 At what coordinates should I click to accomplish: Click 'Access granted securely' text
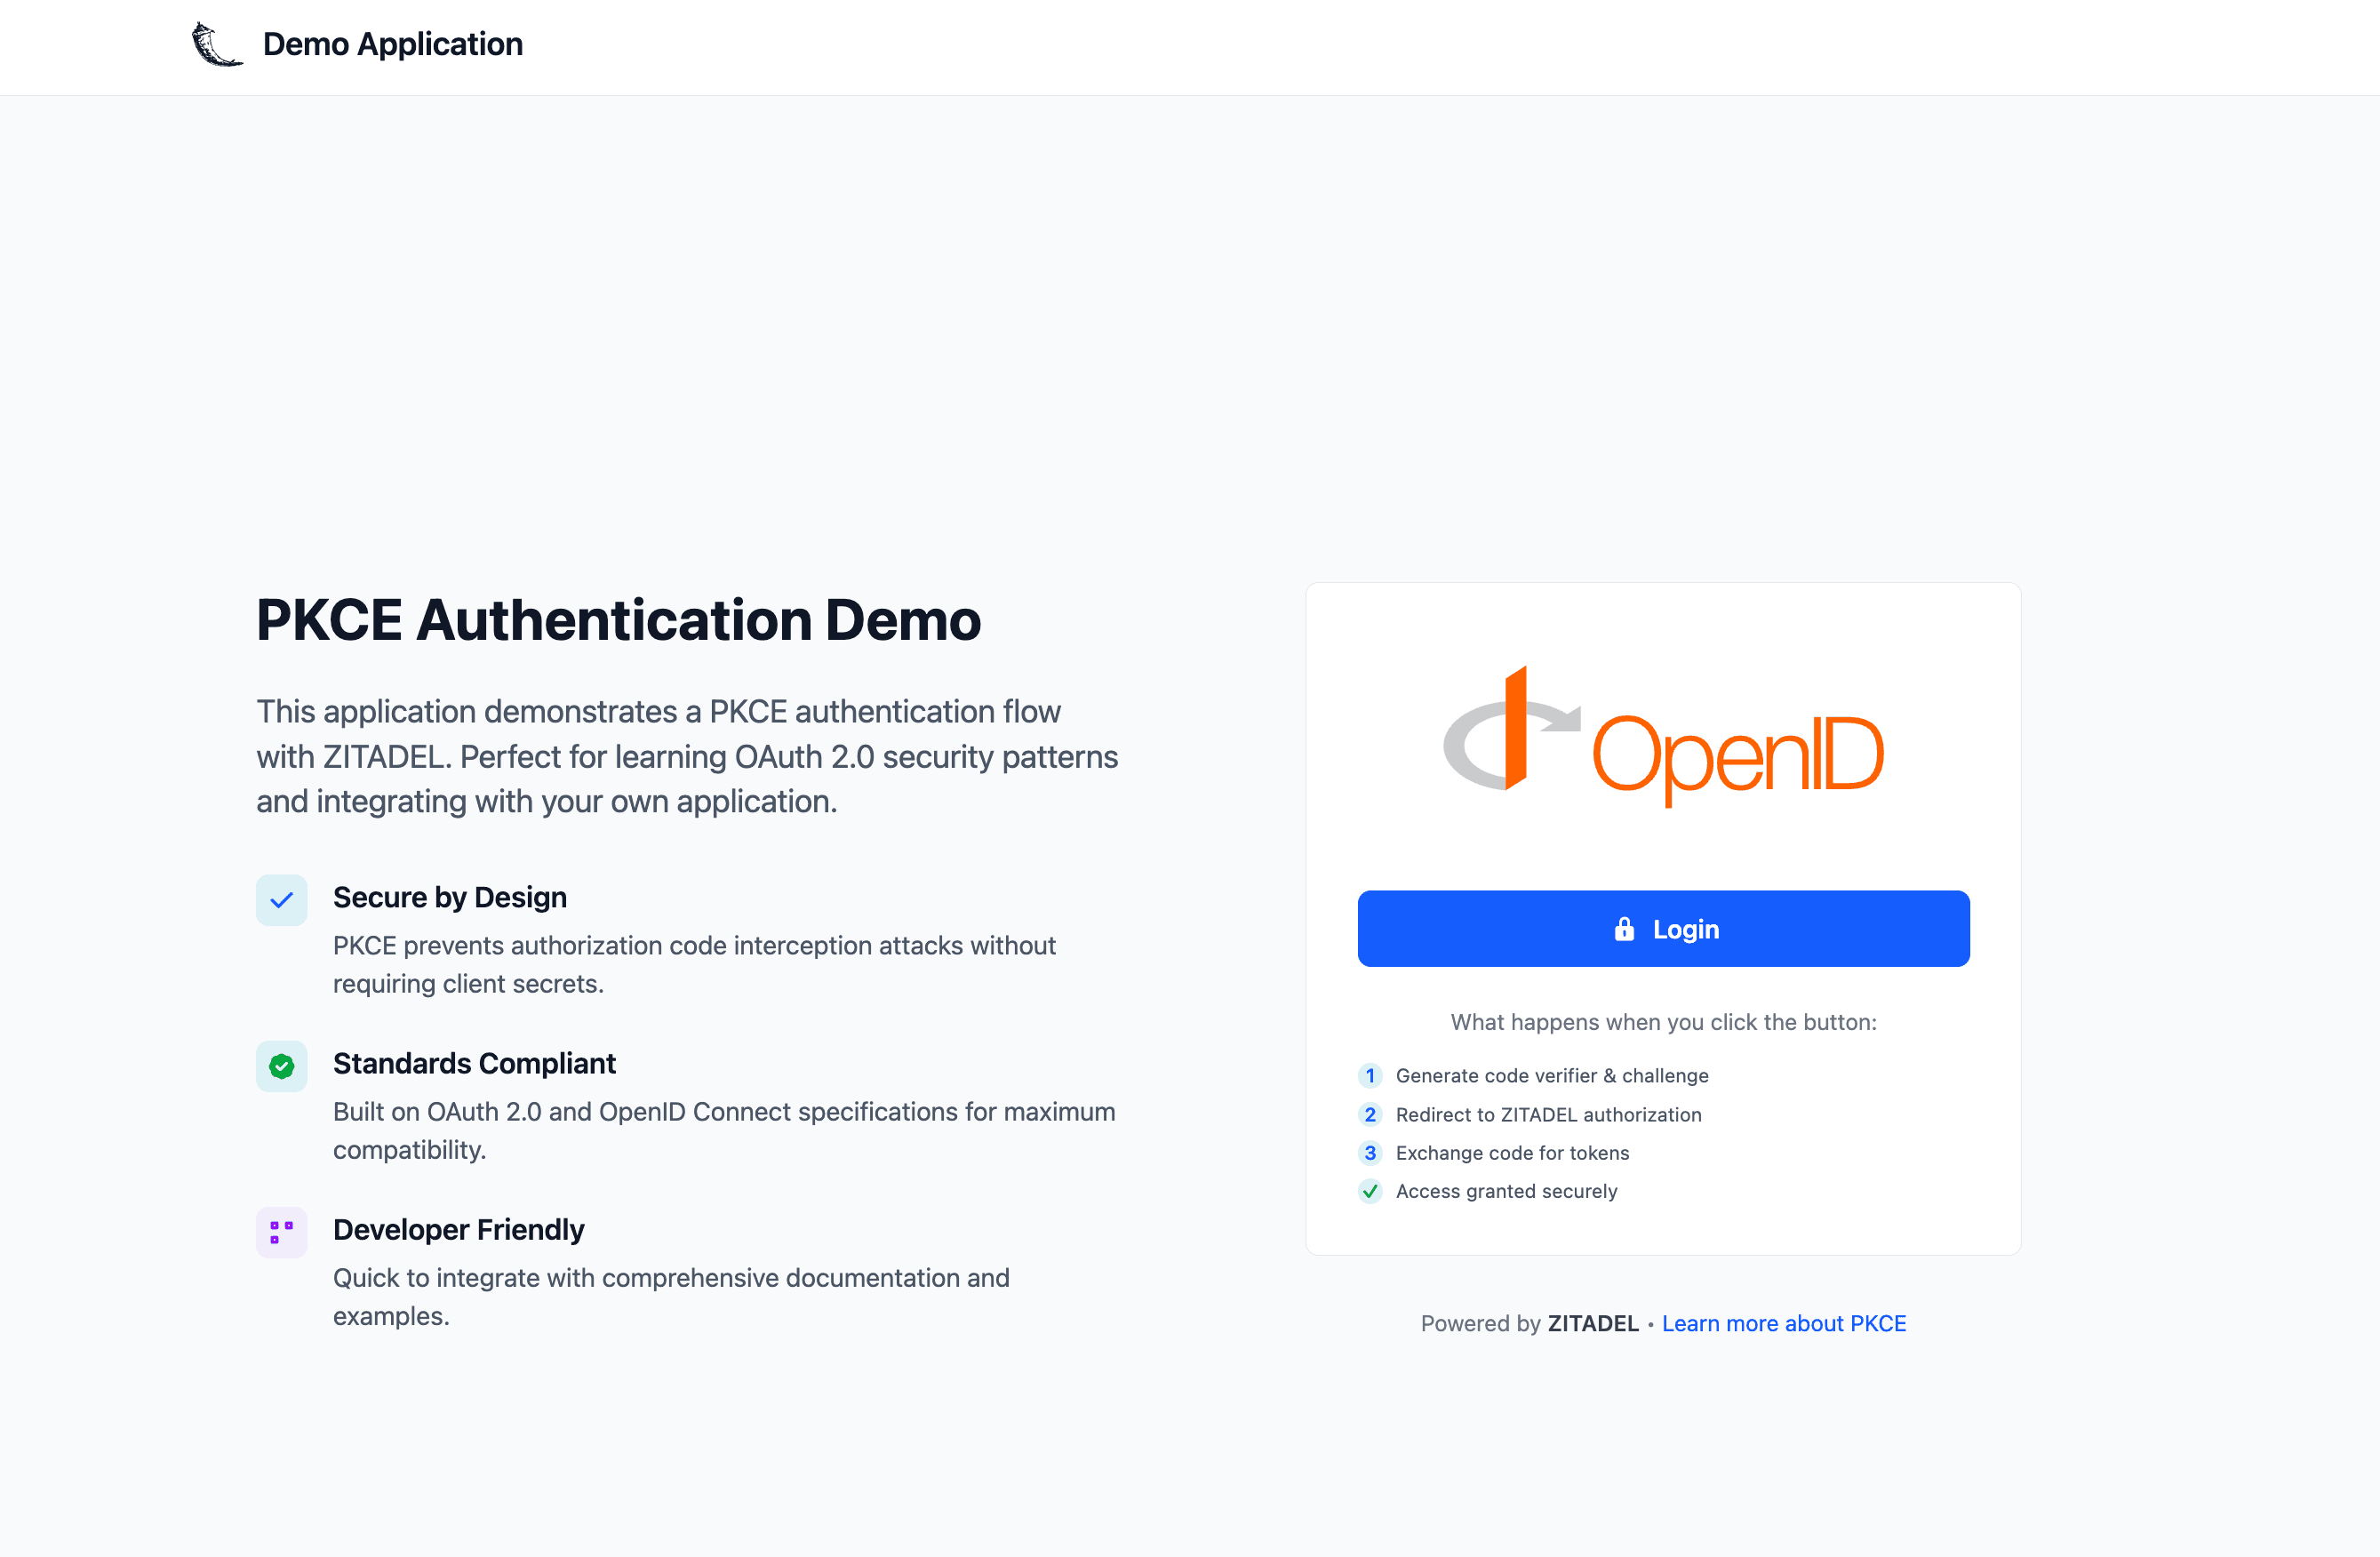(1506, 1191)
